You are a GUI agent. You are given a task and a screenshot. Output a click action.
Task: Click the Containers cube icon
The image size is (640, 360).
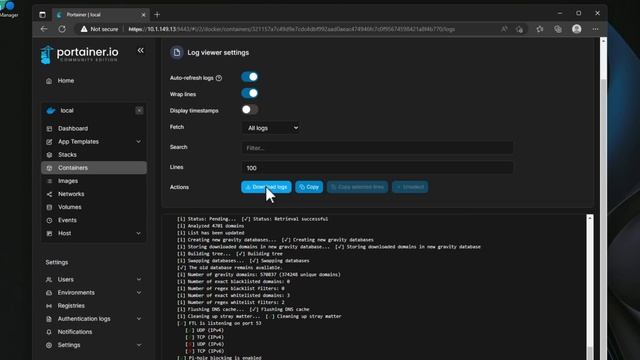(x=49, y=168)
